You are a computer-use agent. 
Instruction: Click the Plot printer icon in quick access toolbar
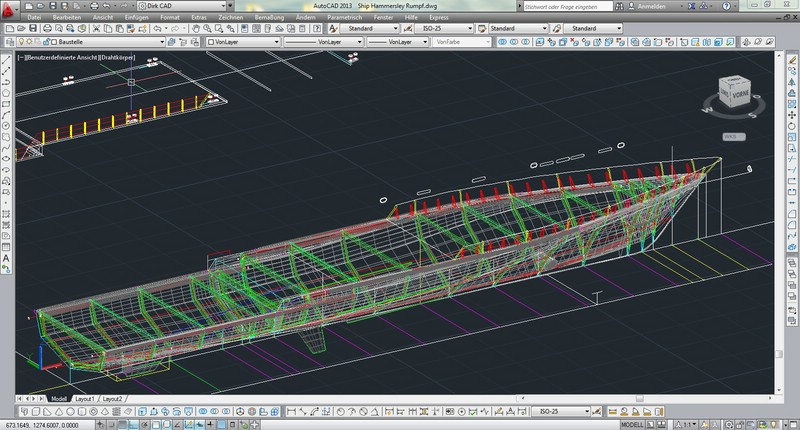[94, 6]
